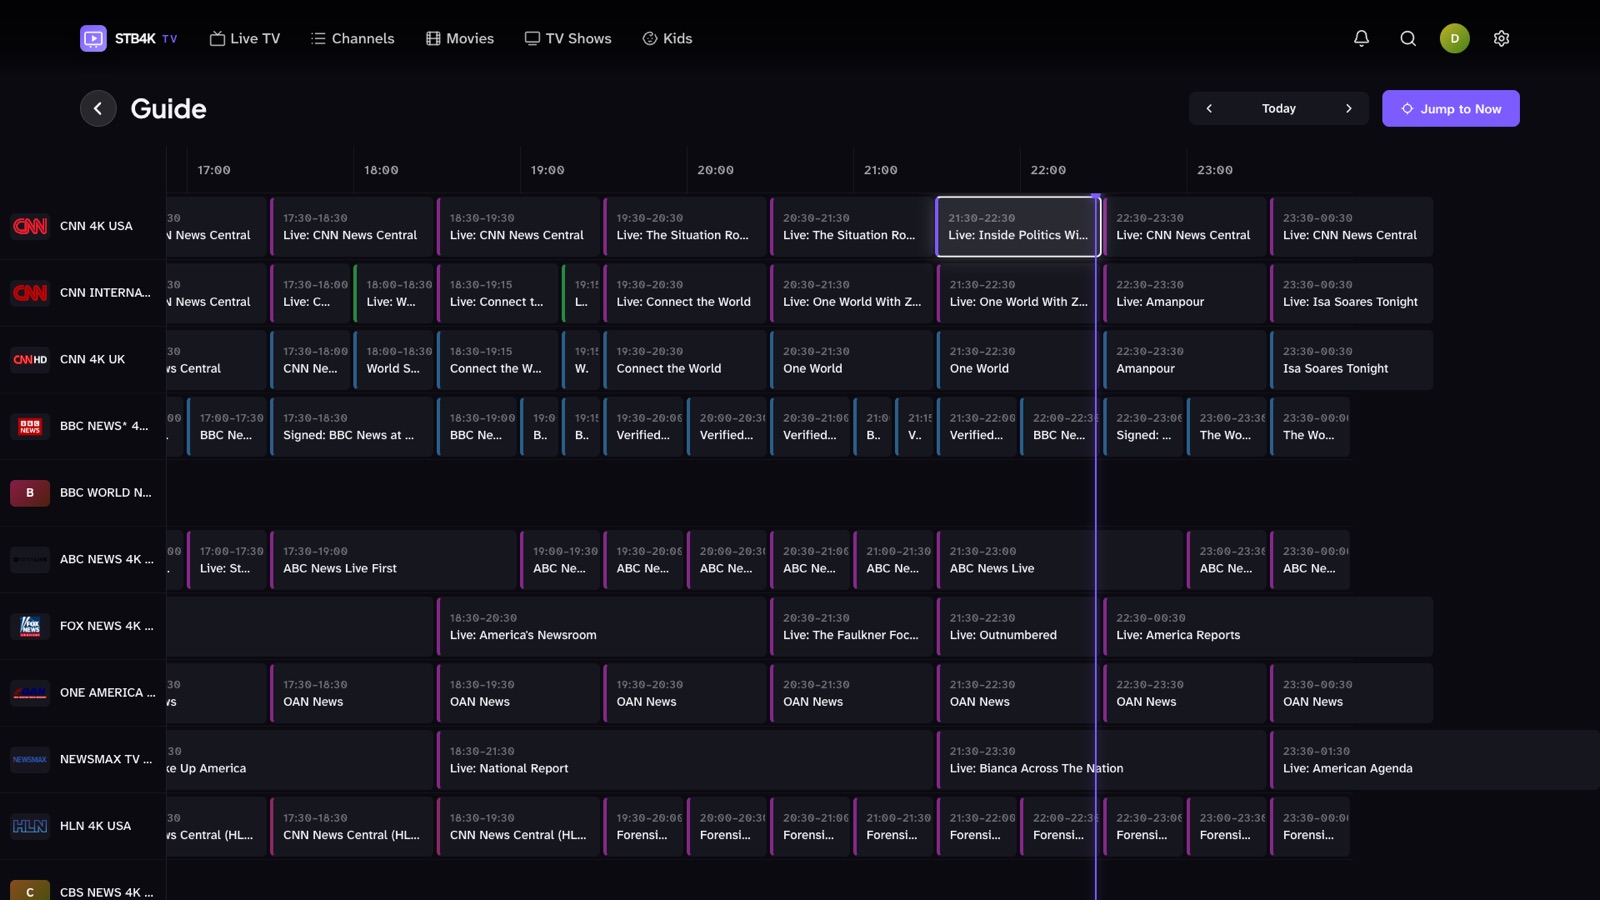Select Live: Amanpour 22:30 on CNN International

[1184, 293]
